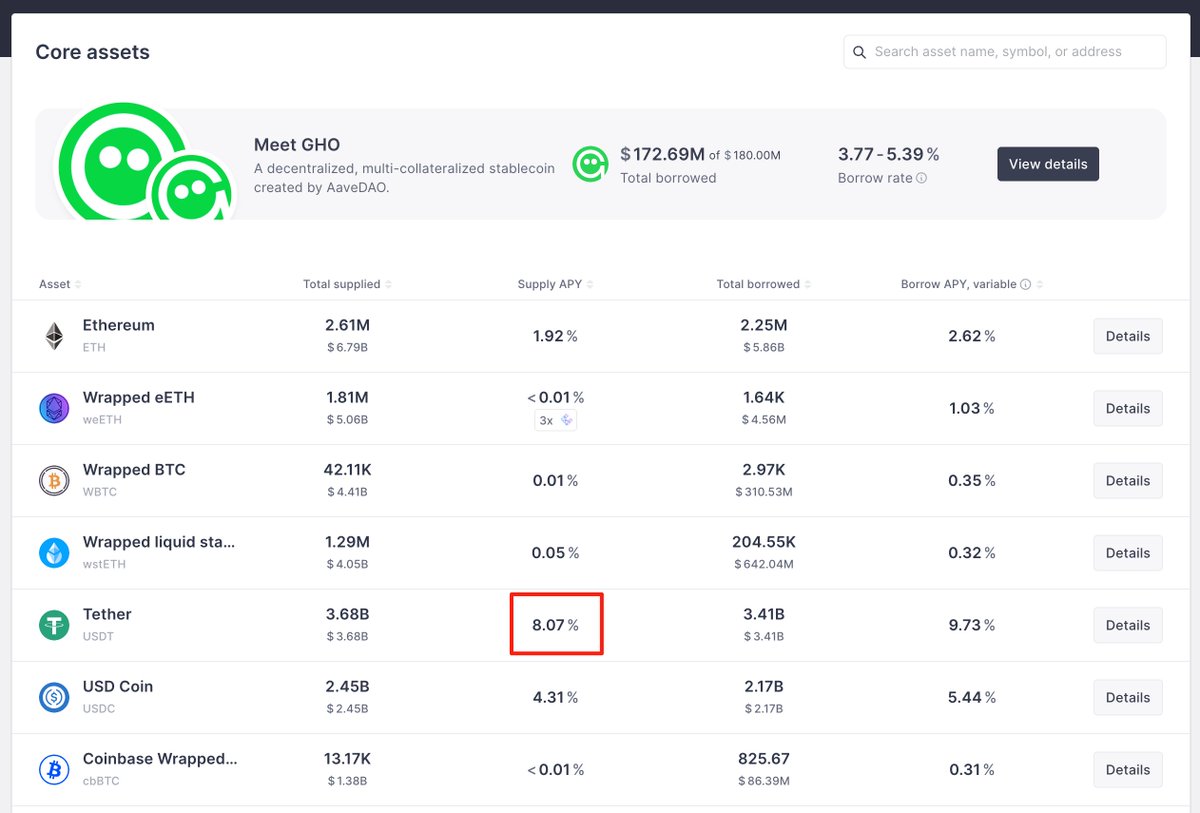The height and width of the screenshot is (813, 1200).
Task: Click the Borrow rate info icon
Action: coord(921,178)
